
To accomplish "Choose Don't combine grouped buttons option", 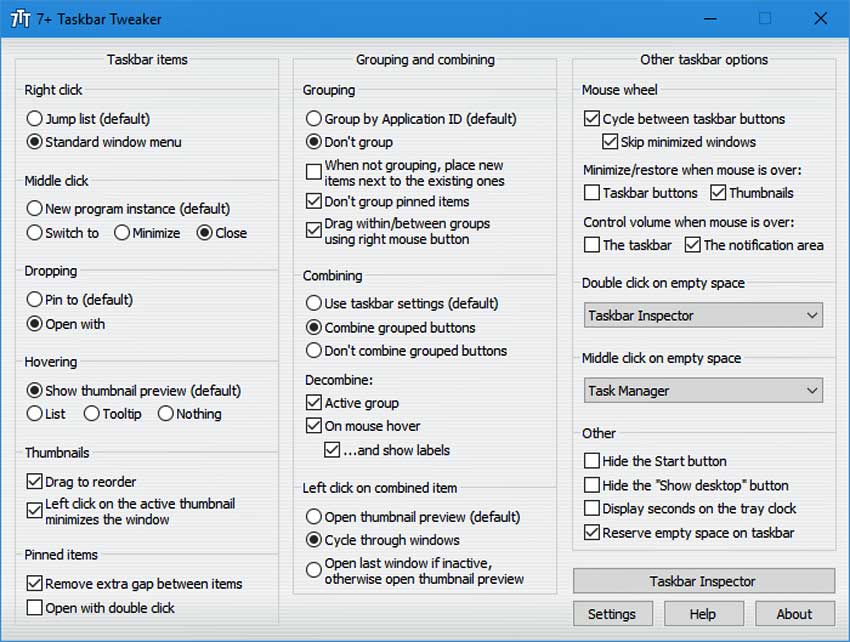I will (314, 351).
